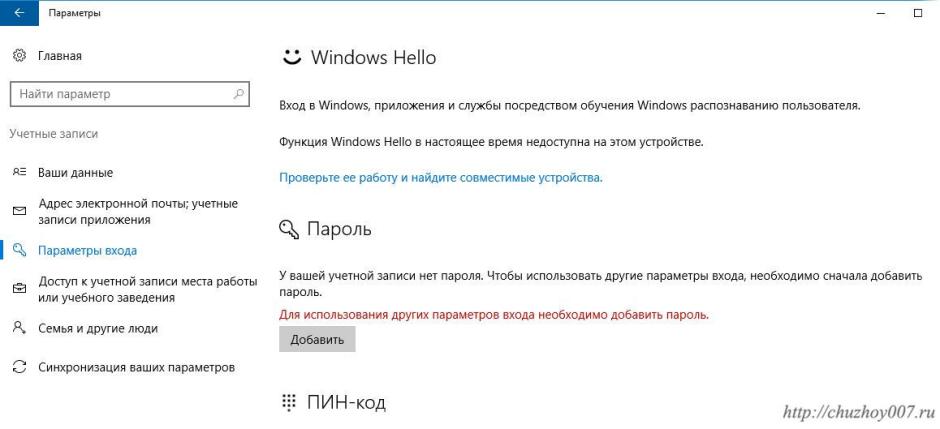
Task: Click the Параметры входа key icon
Action: [18, 250]
